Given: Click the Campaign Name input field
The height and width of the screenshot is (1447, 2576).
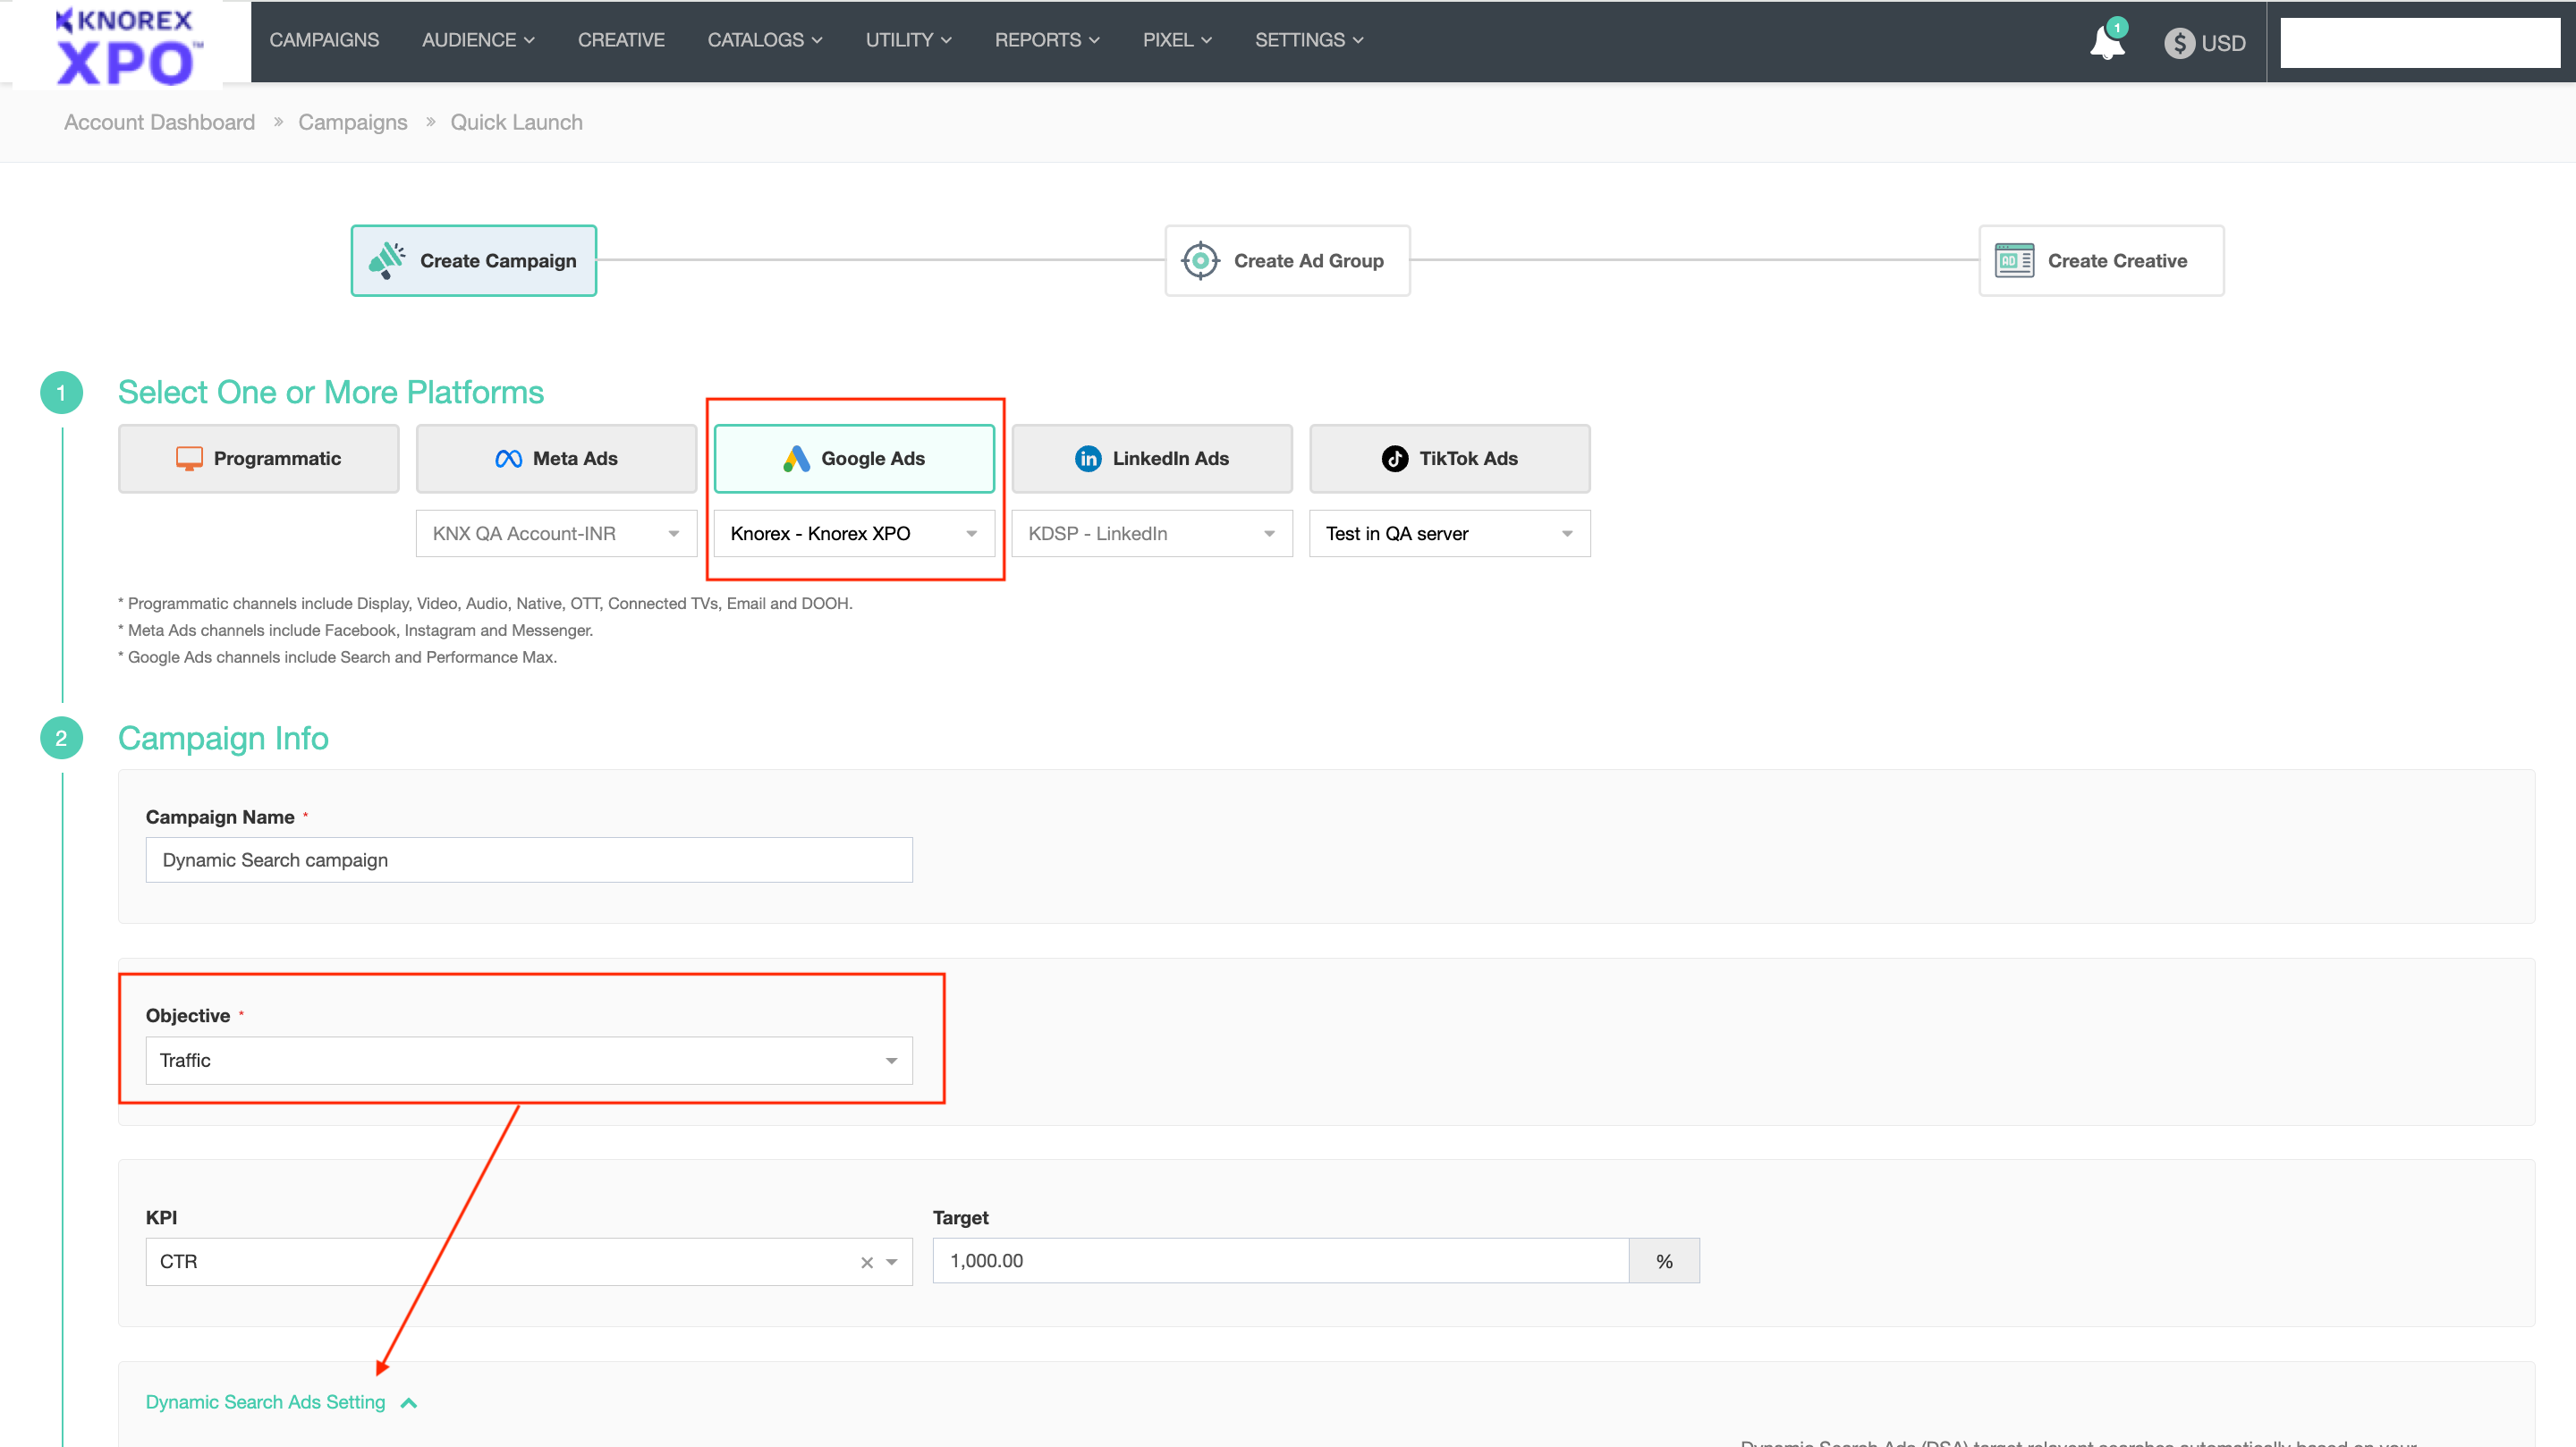Looking at the screenshot, I should tap(529, 860).
